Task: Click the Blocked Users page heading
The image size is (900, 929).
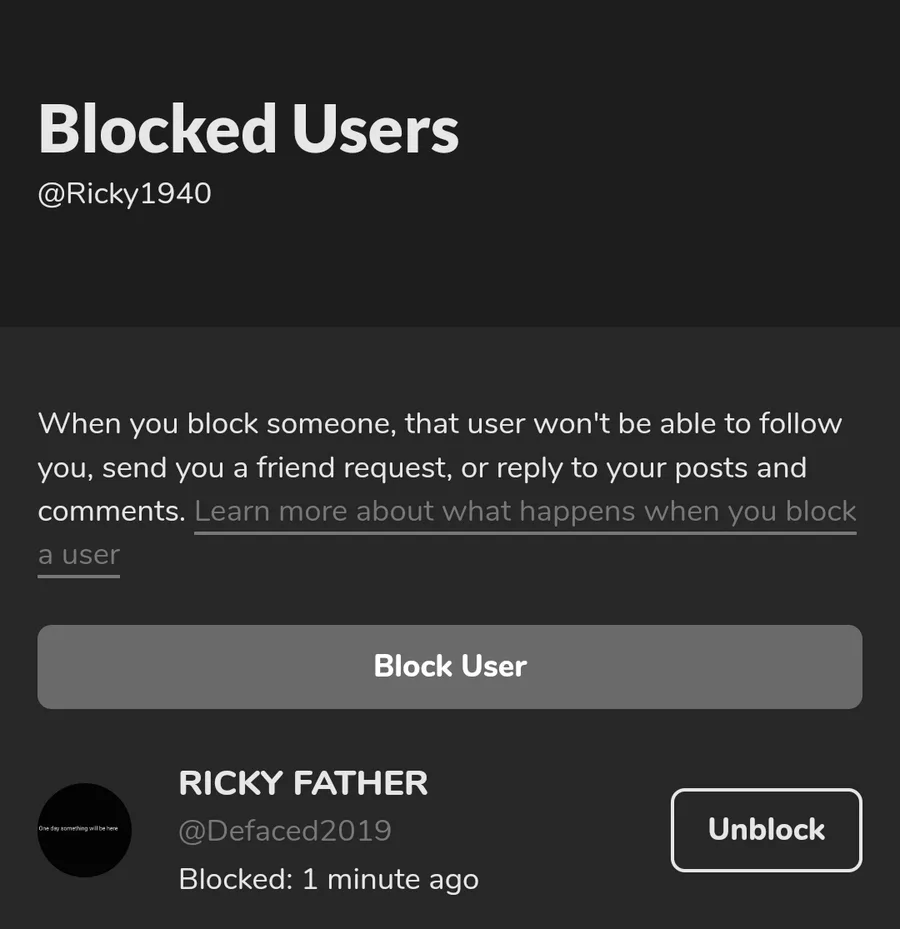Action: [x=248, y=129]
